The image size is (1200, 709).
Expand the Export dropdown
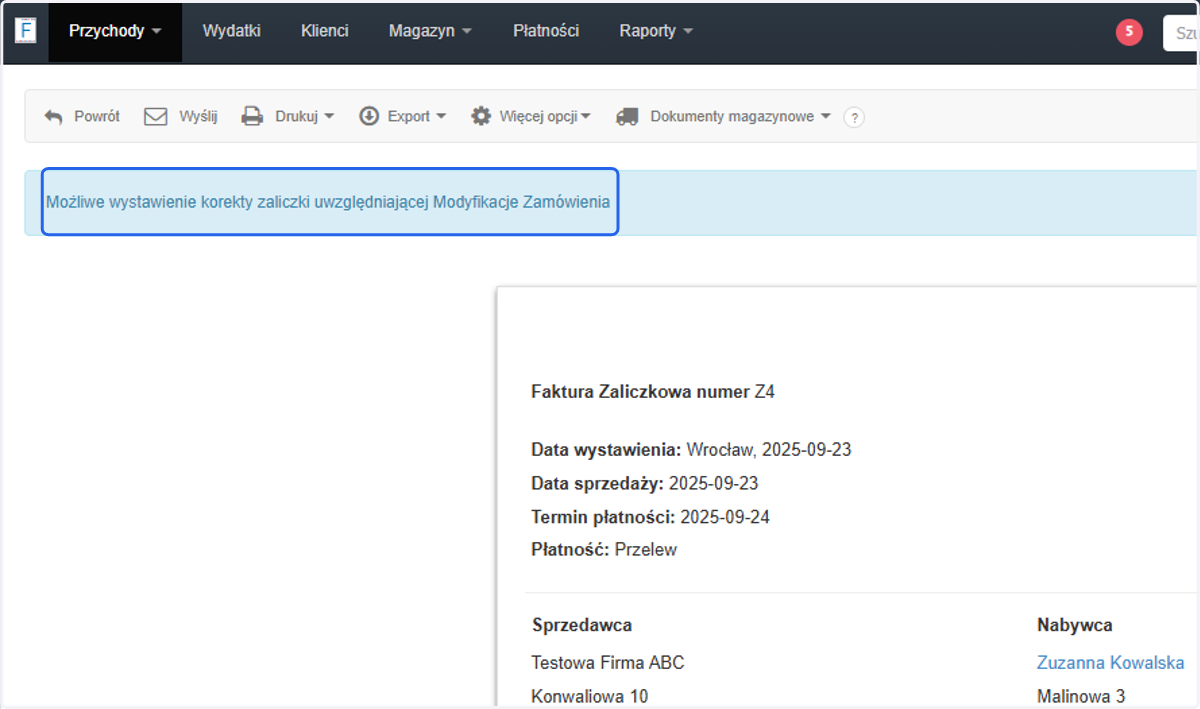(x=417, y=116)
